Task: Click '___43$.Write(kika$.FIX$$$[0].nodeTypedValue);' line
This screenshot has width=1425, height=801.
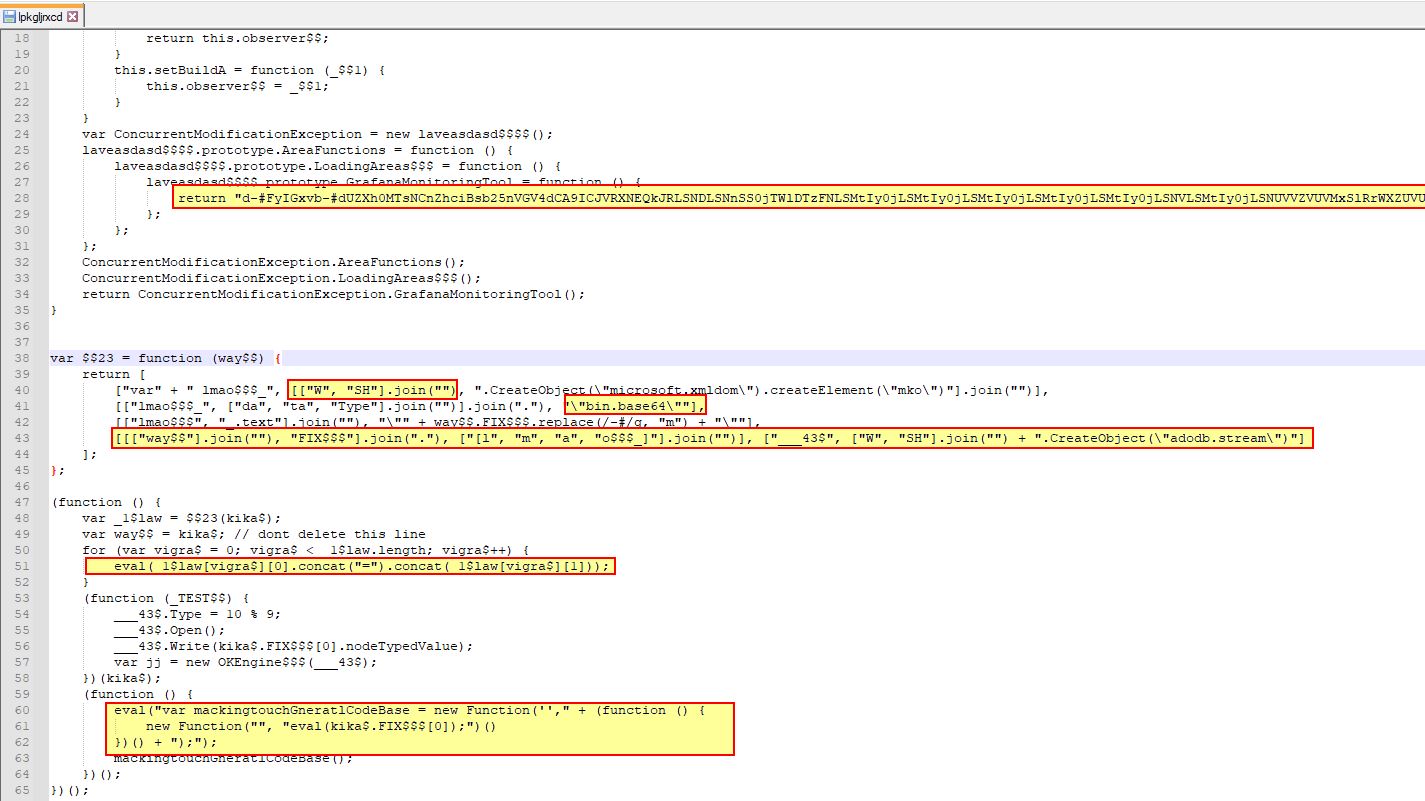Action: [293, 646]
